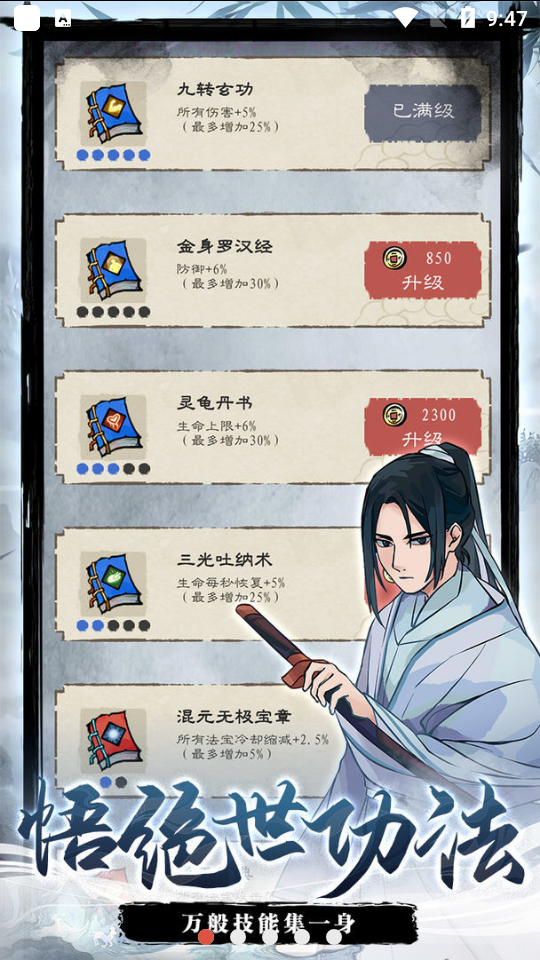Screen dimensions: 540x960
Task: Tap the 灵龟丹书 level progress dots
Action: pyautogui.click(x=113, y=468)
